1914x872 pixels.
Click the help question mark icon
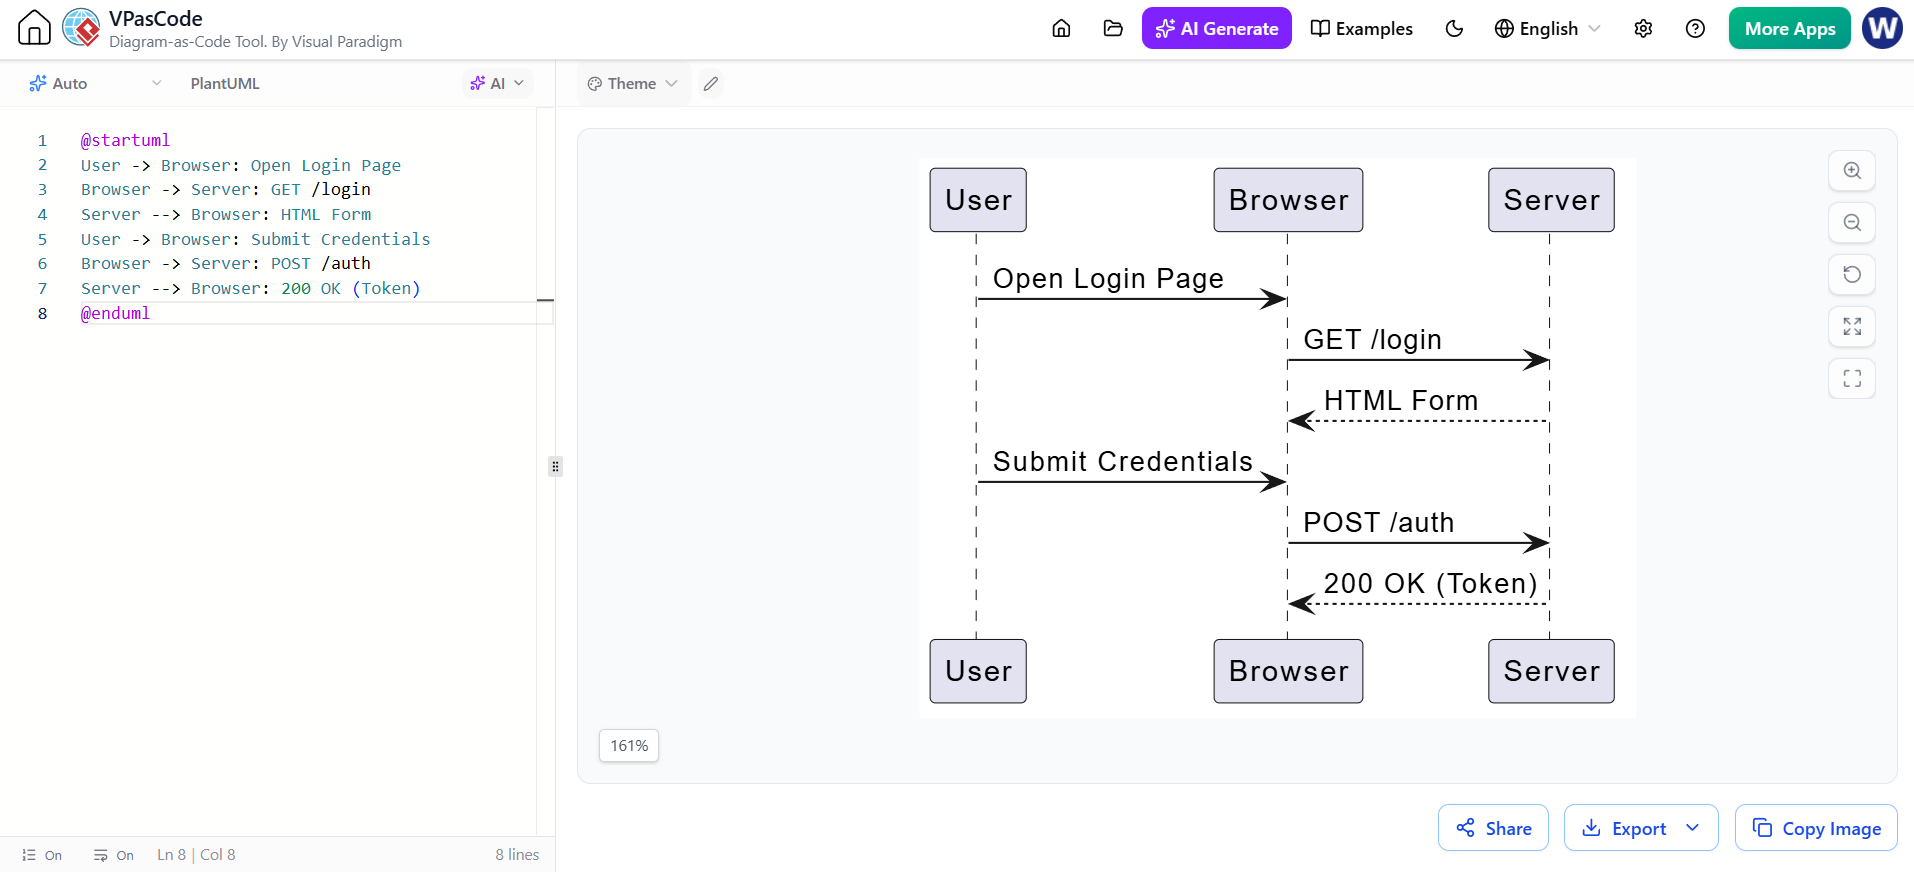1695,28
